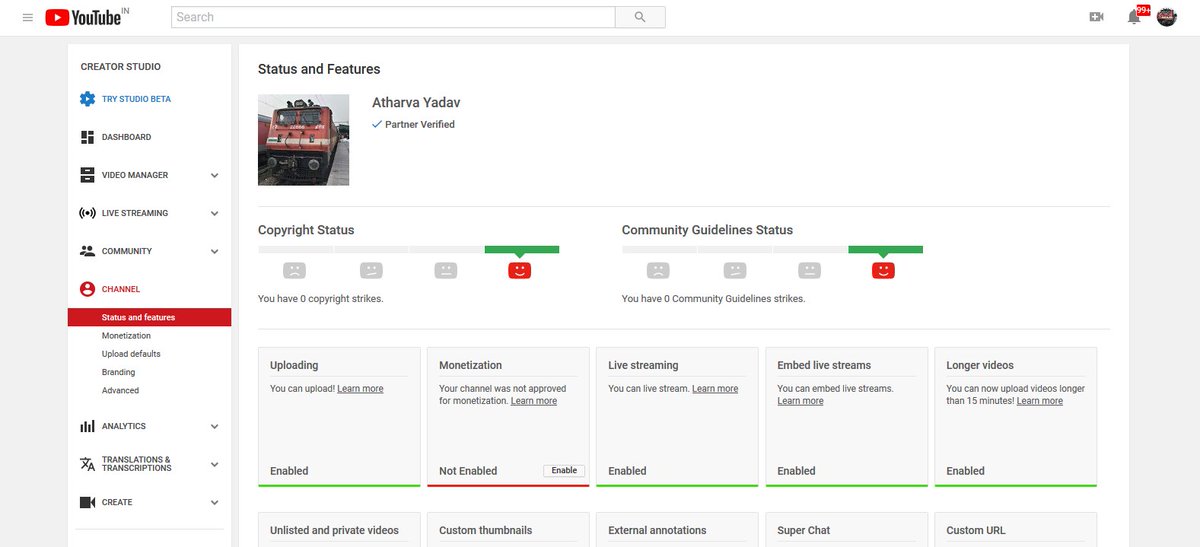Expand the Community section chevron

pyautogui.click(x=214, y=251)
